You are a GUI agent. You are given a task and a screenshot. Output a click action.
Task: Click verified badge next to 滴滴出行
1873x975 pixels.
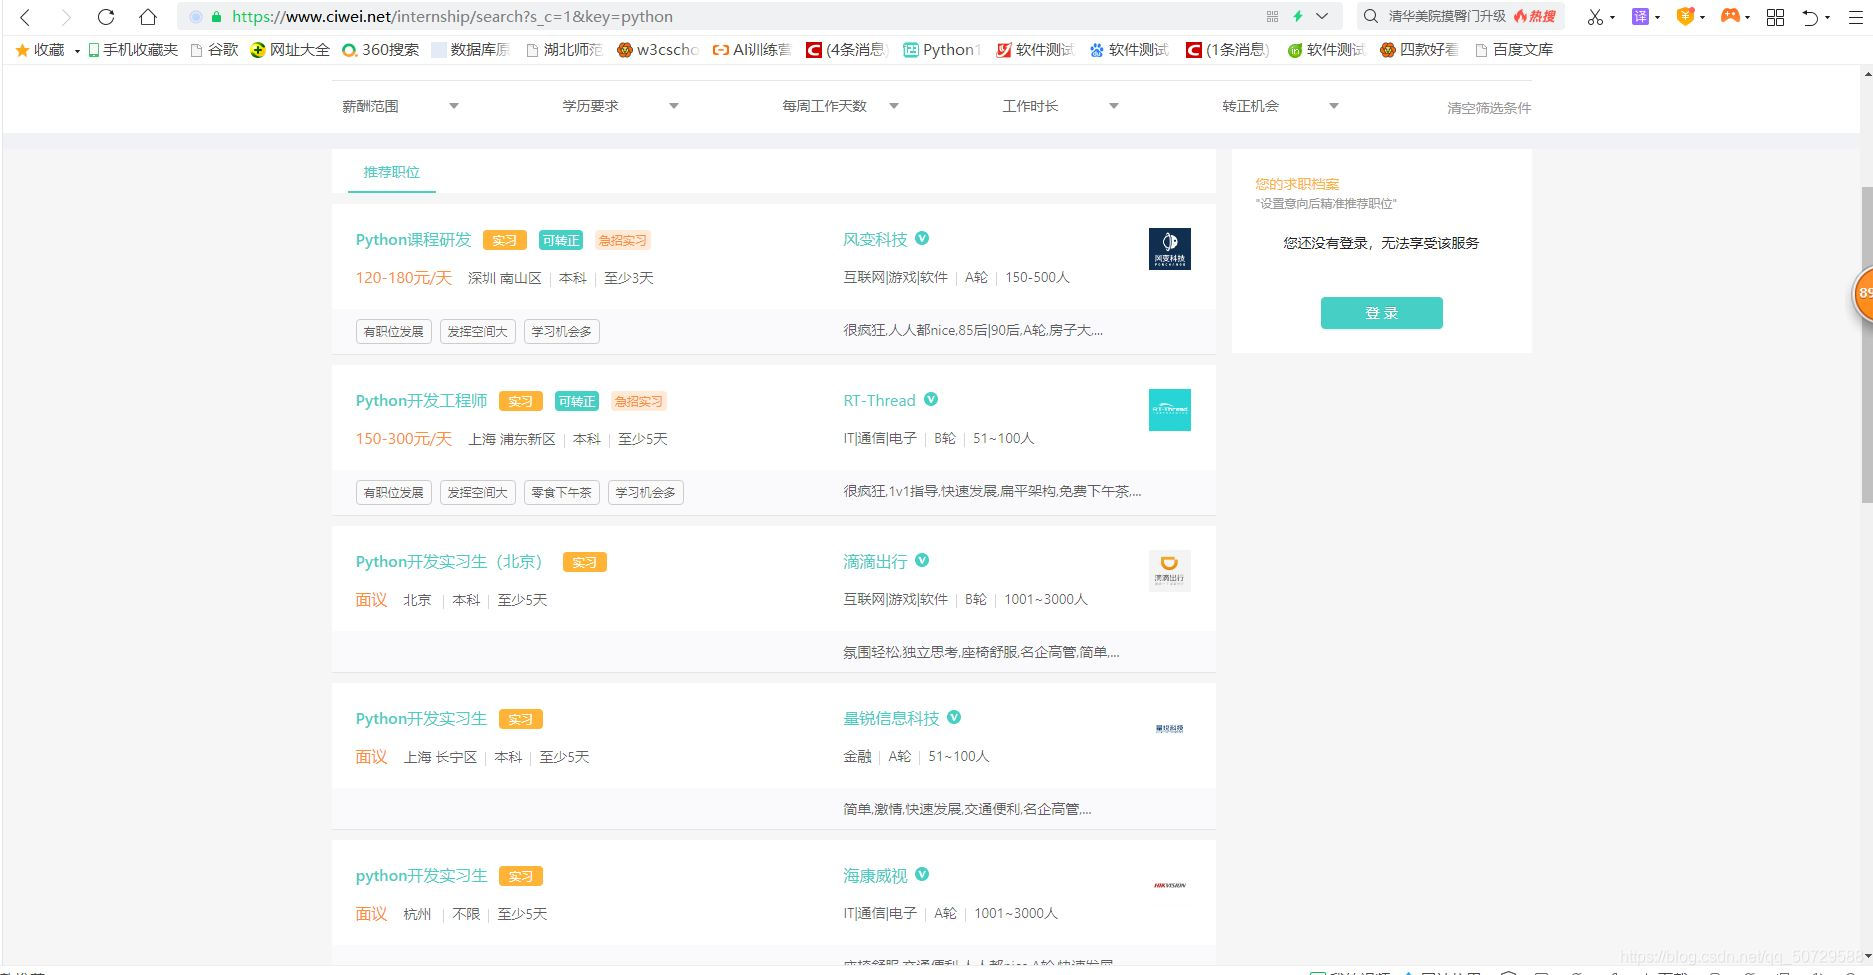pos(922,560)
